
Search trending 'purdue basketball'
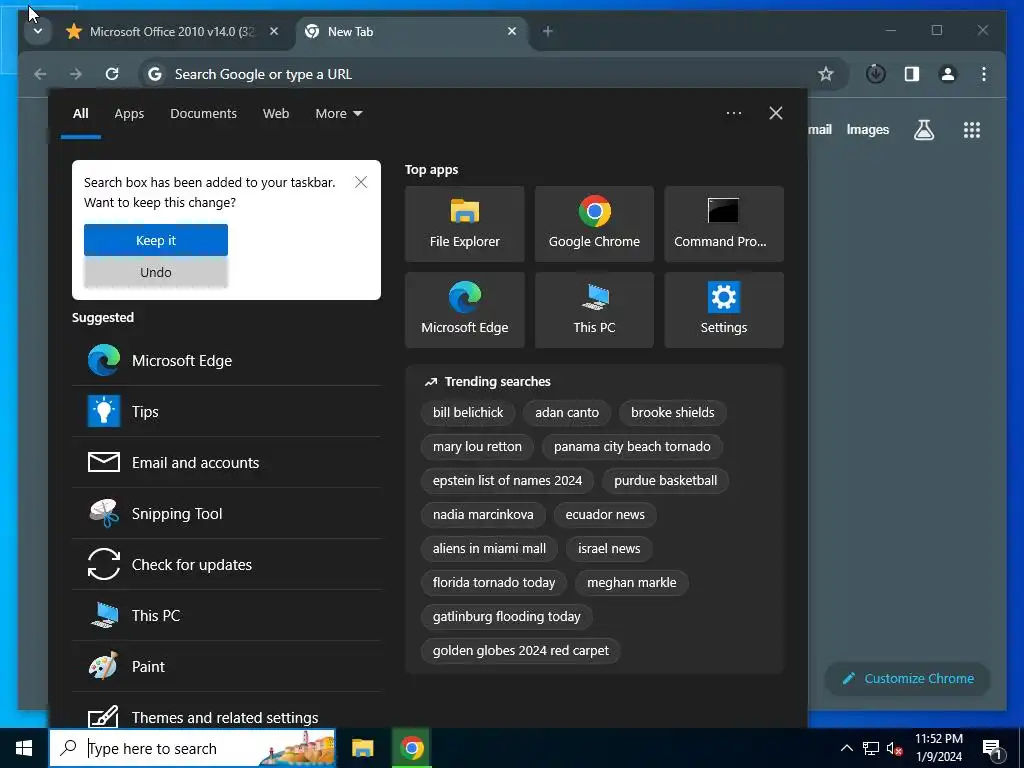665,481
